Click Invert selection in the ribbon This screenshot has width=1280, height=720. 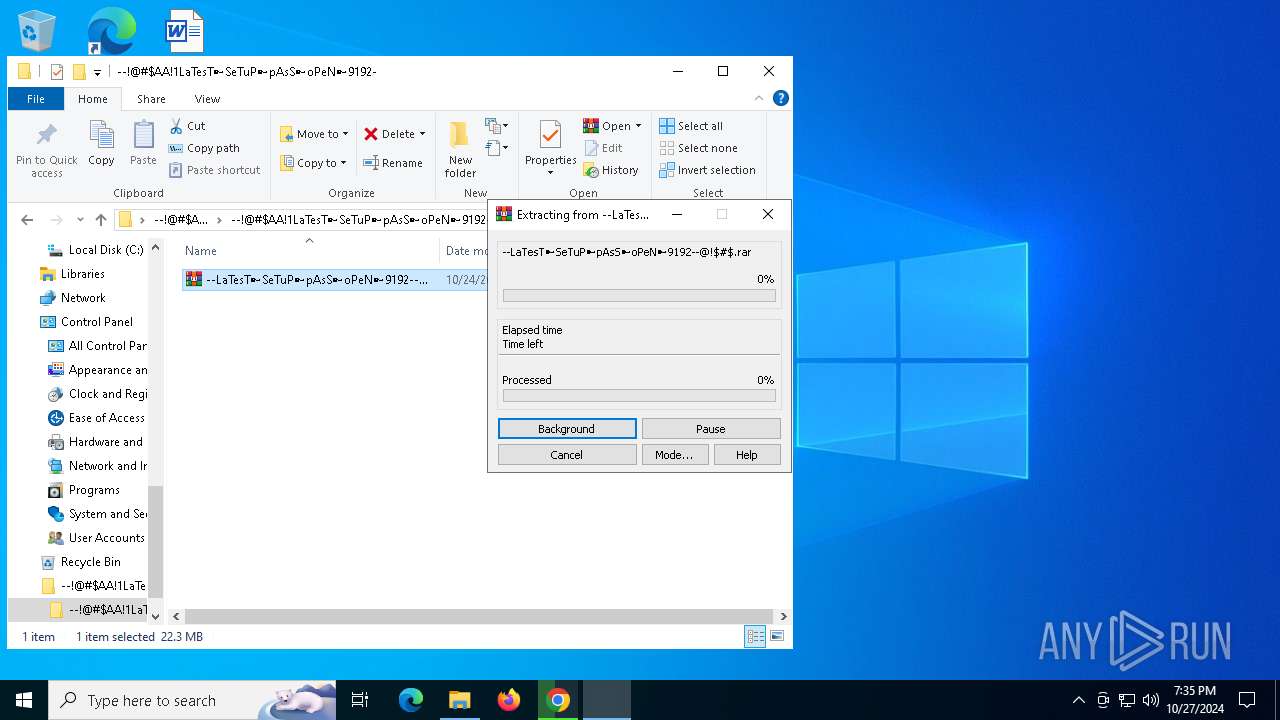pos(707,170)
